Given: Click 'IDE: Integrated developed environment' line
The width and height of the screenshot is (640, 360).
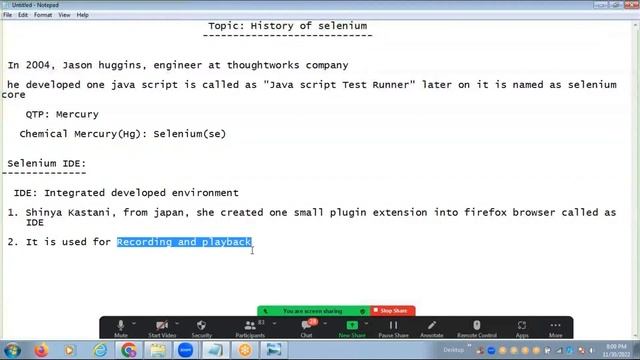Looking at the screenshot, I should (x=126, y=193).
